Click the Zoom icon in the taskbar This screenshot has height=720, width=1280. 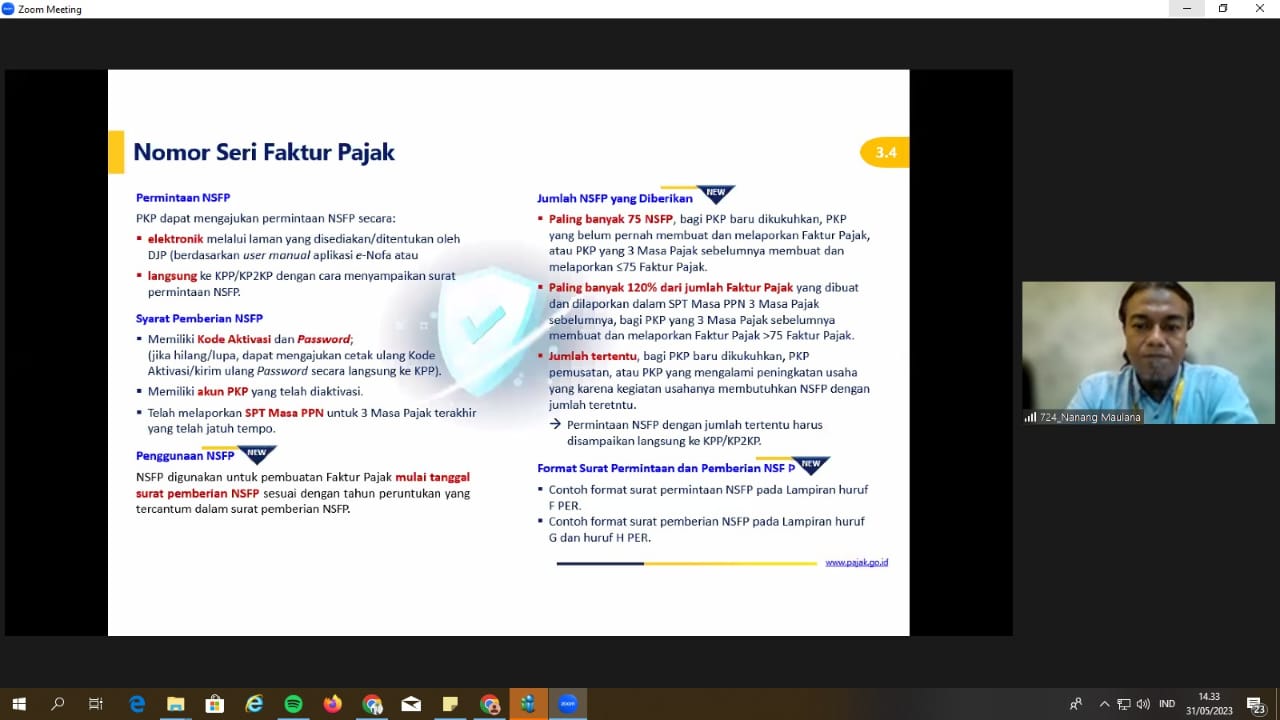[568, 704]
